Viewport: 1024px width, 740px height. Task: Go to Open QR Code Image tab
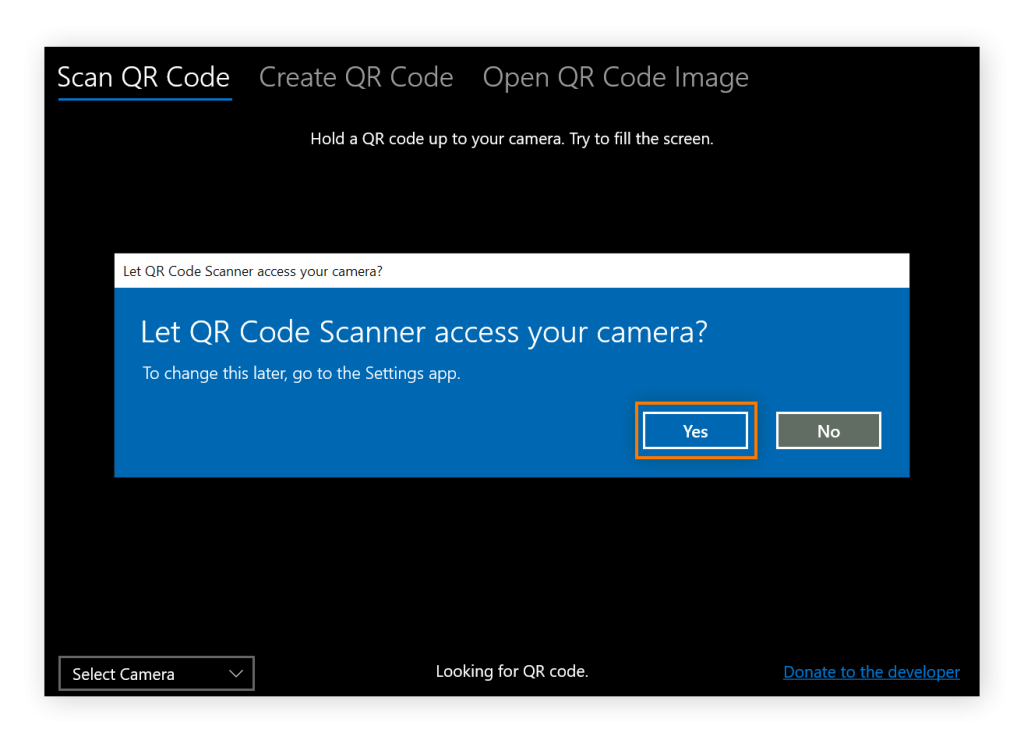point(615,78)
